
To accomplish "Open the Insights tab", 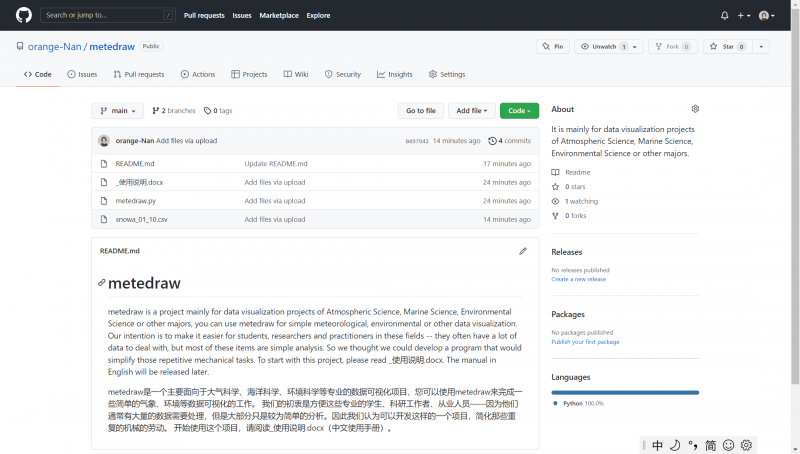I will coord(395,74).
